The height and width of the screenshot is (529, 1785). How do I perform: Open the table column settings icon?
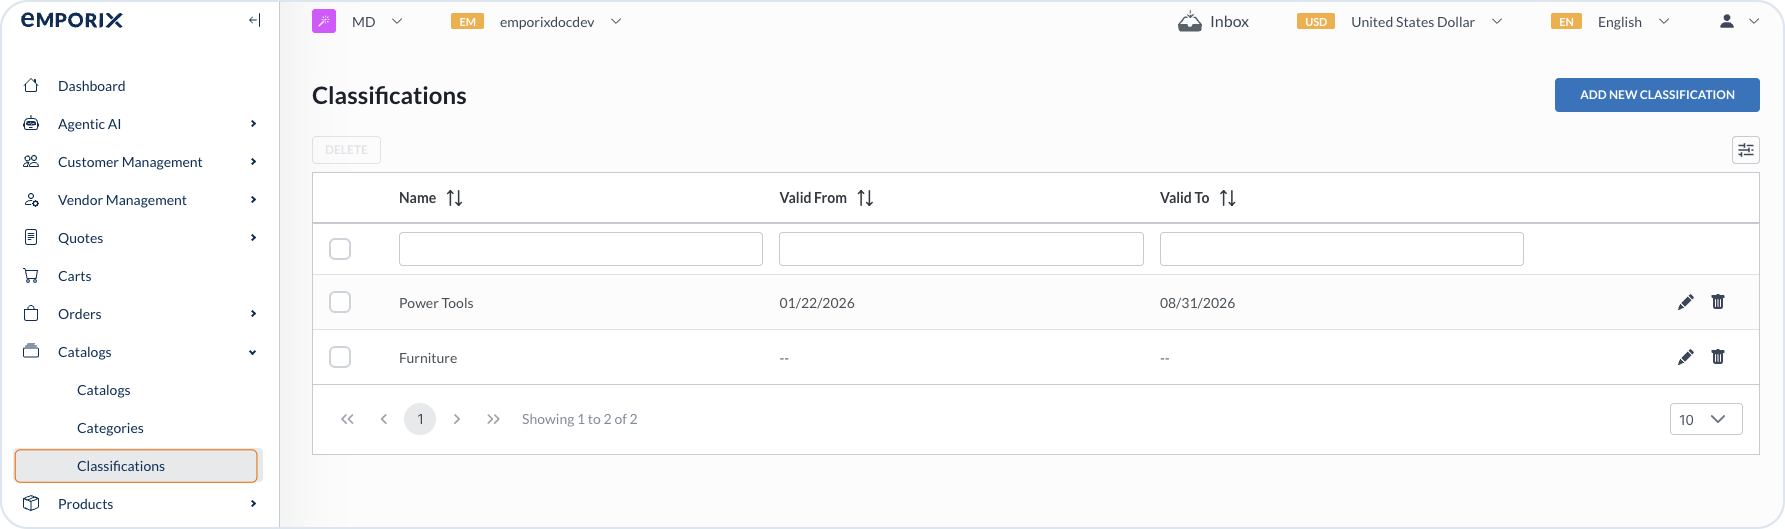coord(1745,150)
